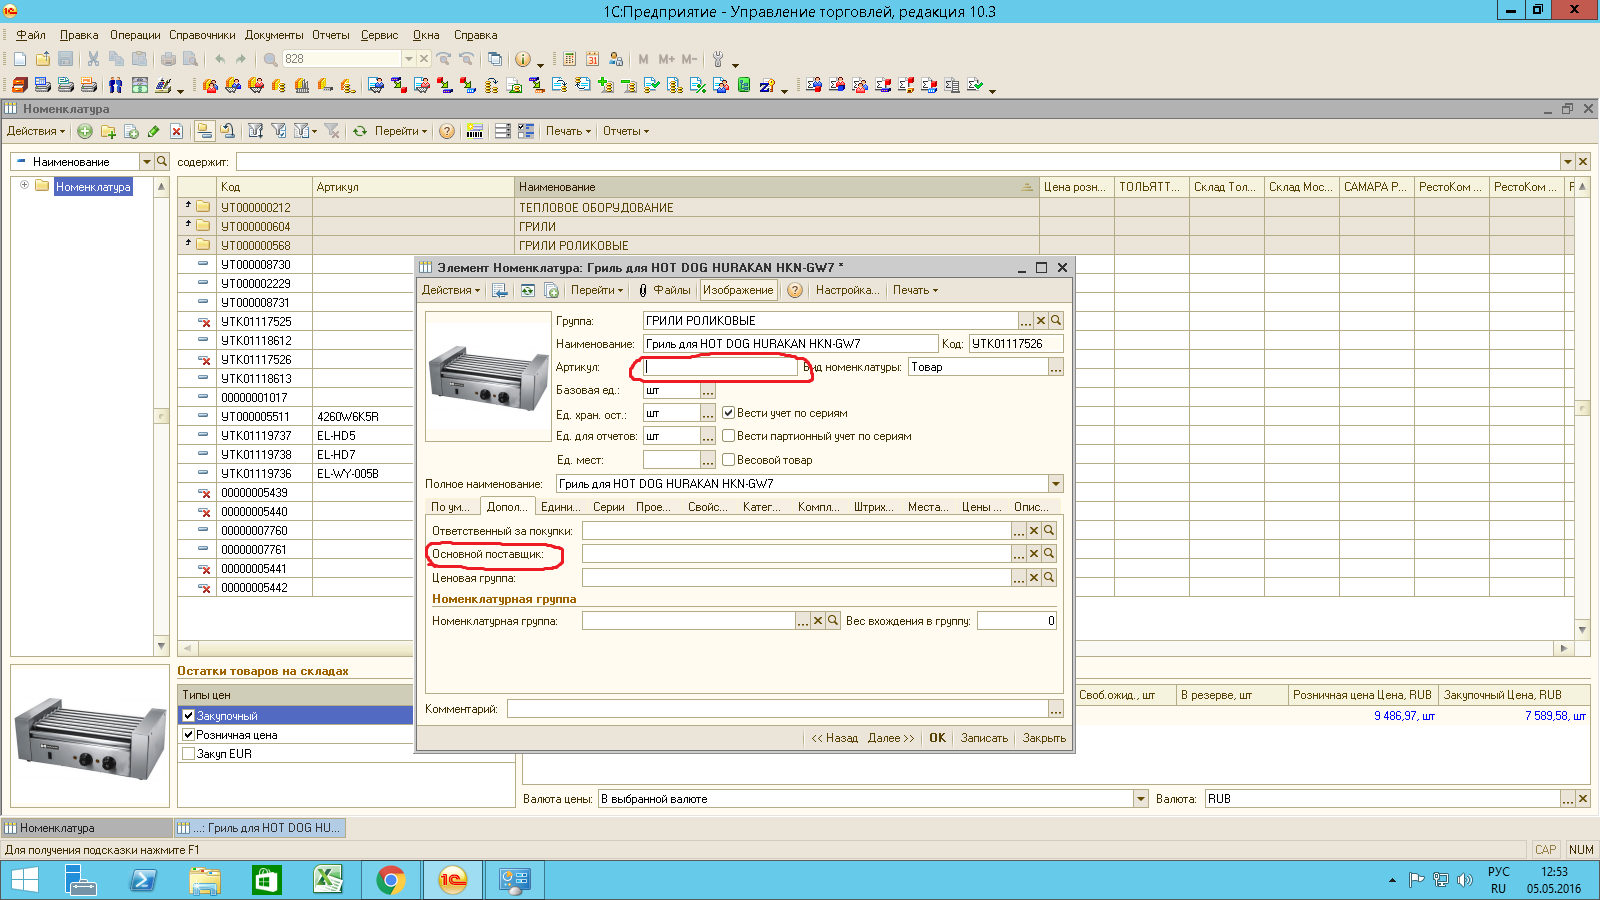Click green Refresh arrows icon in Номенклатура toolbar
1600x900 pixels.
pos(359,131)
